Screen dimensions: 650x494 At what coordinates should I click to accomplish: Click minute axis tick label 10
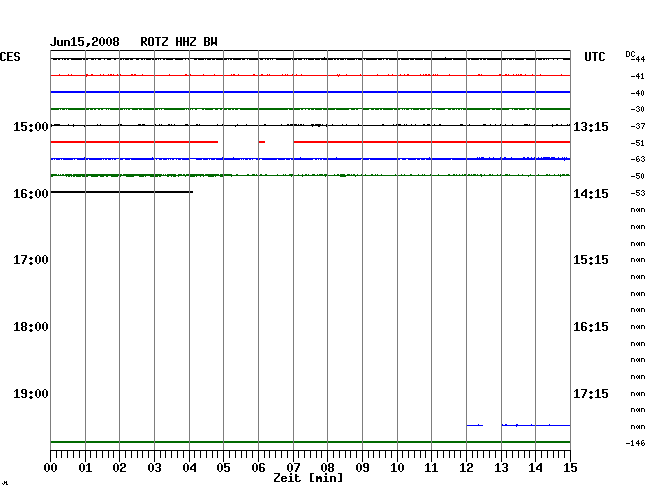pos(397,468)
